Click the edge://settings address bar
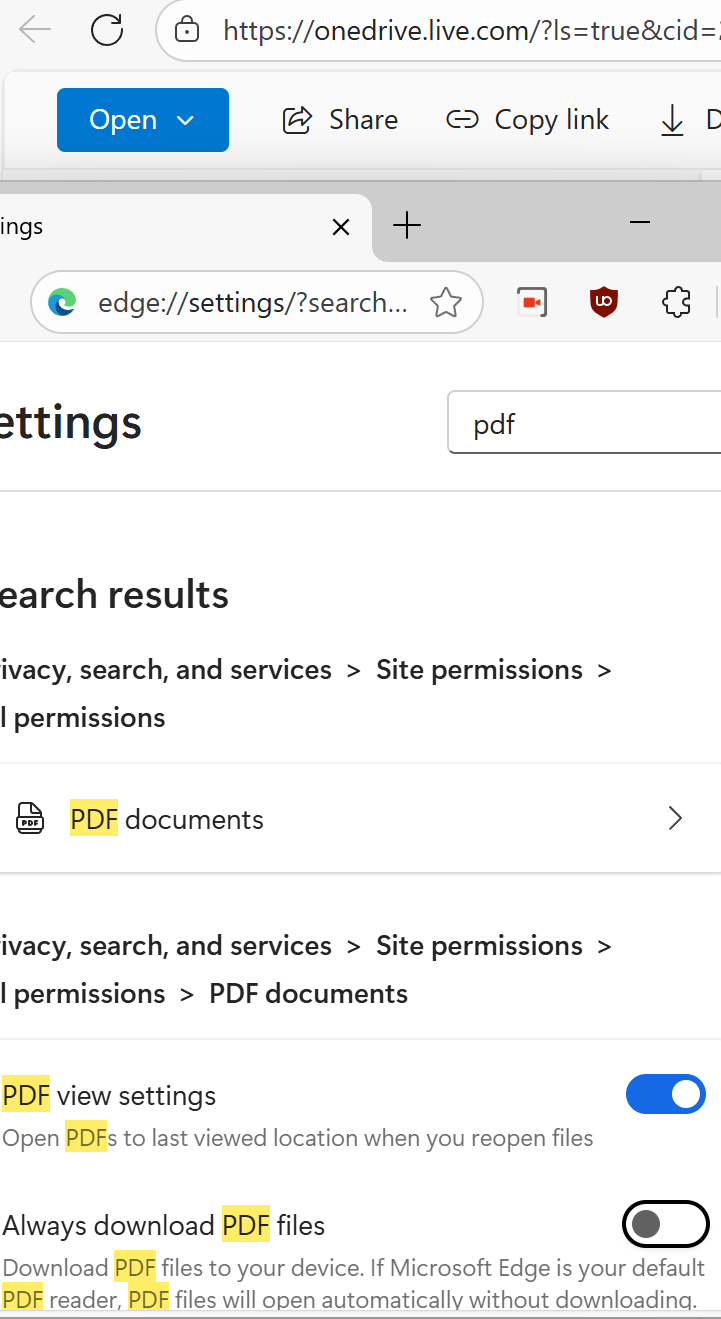Screen dimensions: 721x1319 [x=250, y=301]
